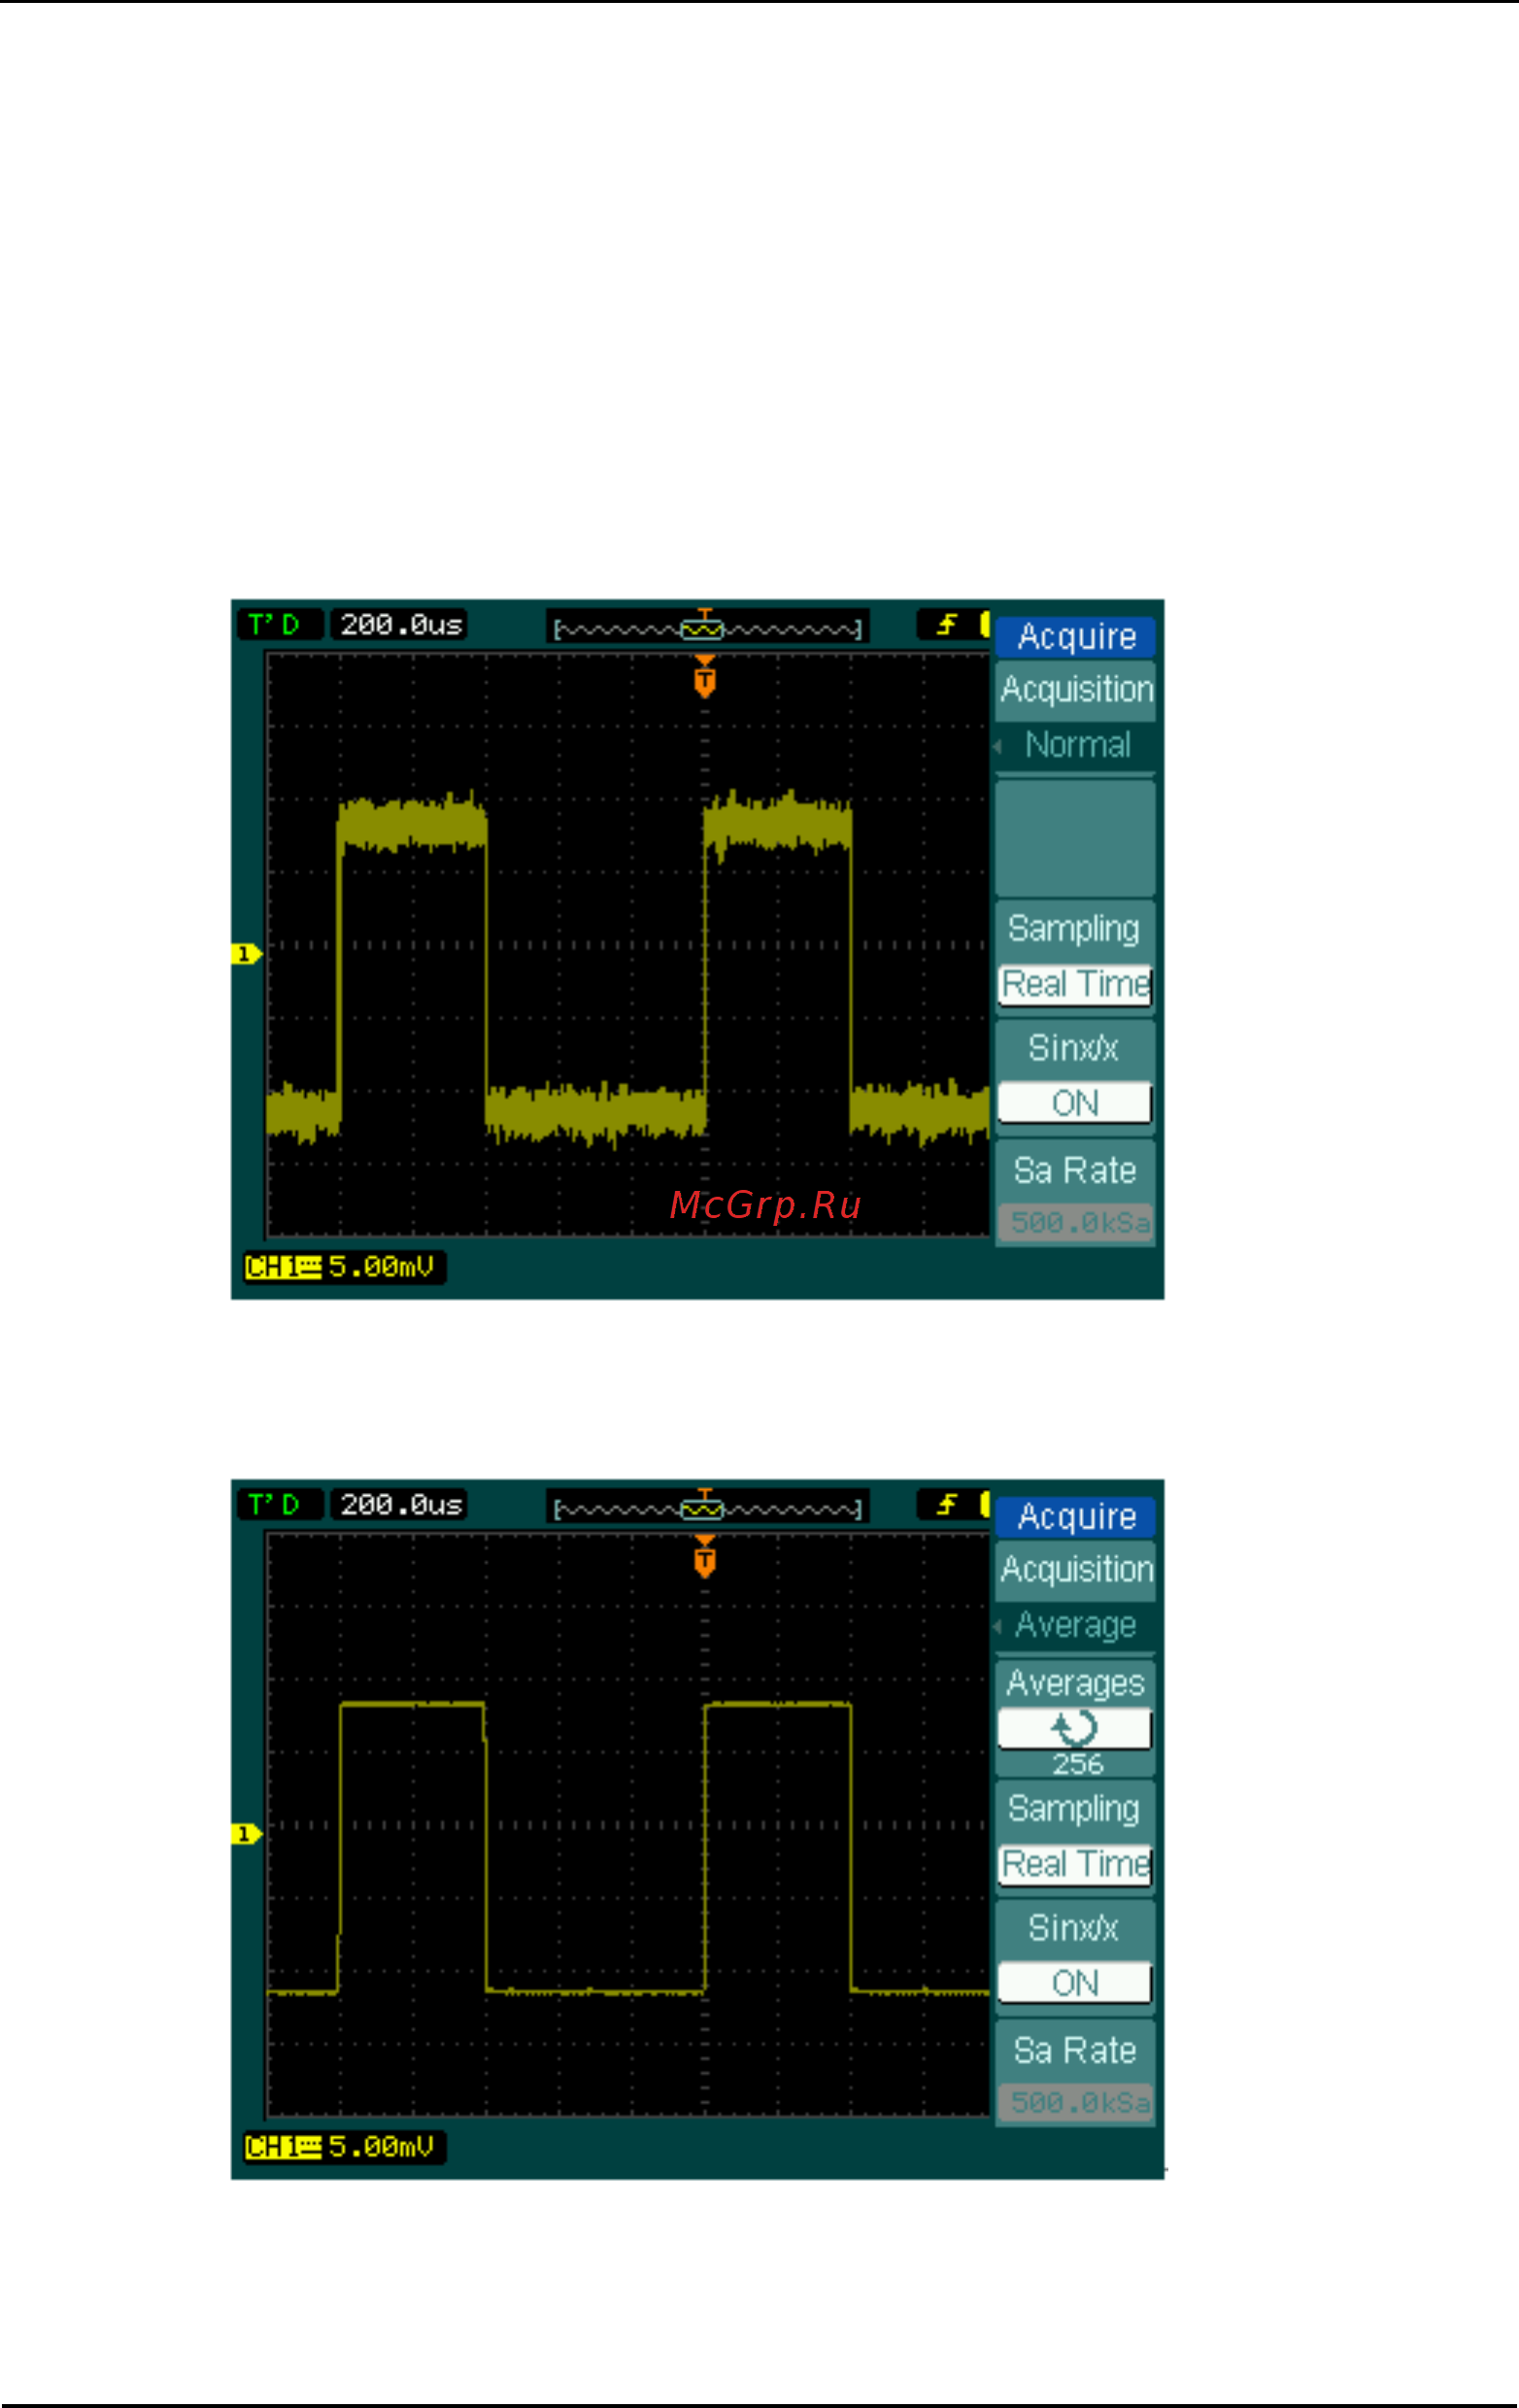Click waveform memory position bar in upper screen

(708, 627)
